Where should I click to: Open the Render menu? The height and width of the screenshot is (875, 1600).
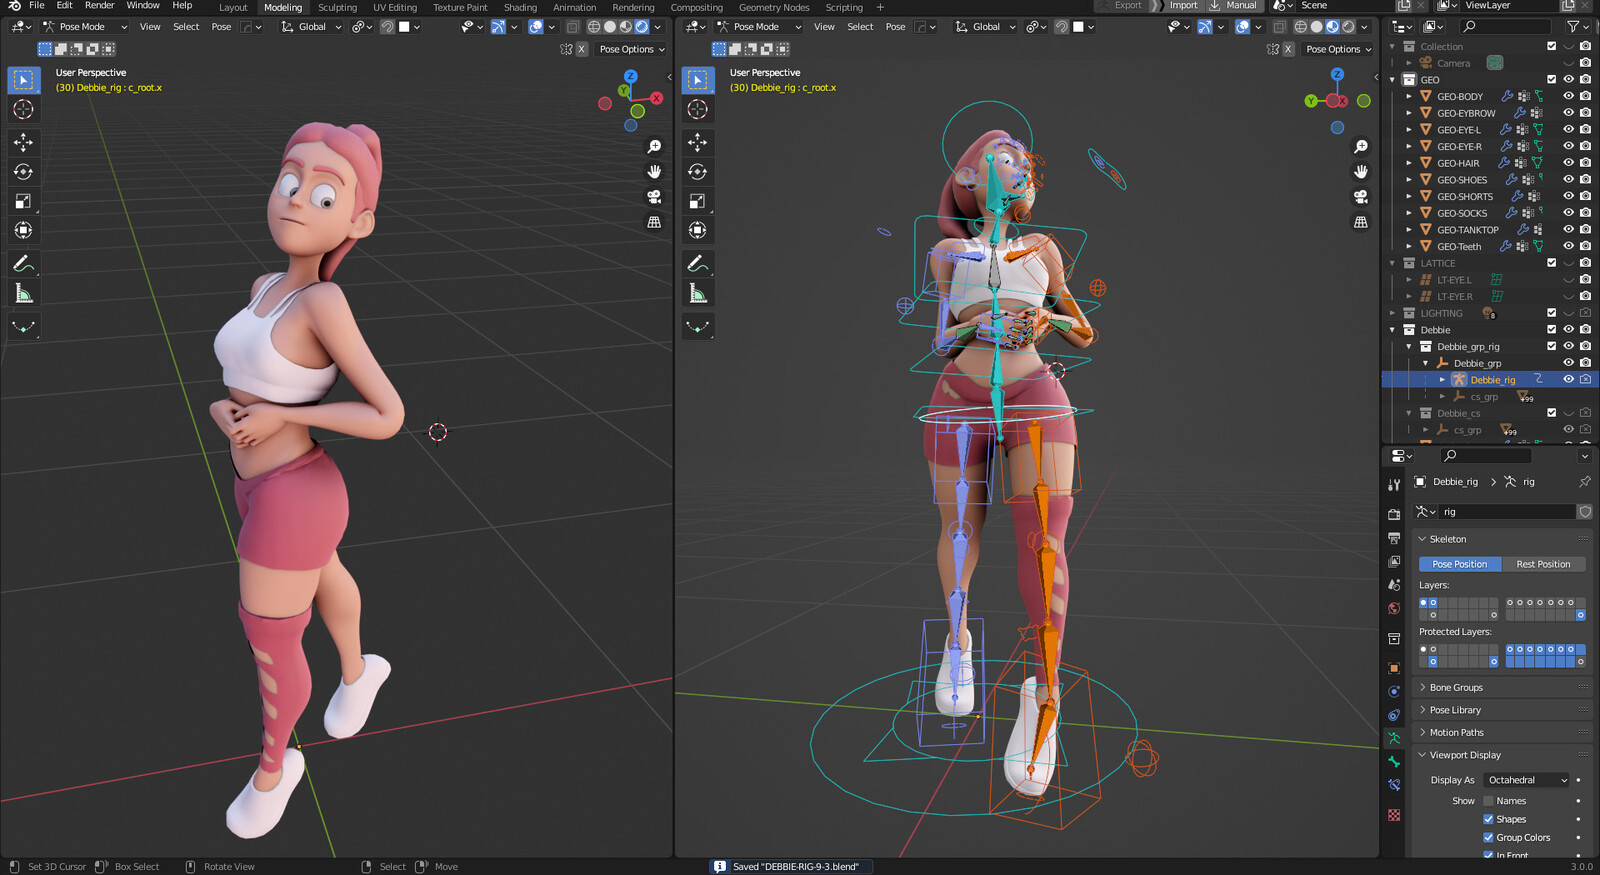point(99,6)
